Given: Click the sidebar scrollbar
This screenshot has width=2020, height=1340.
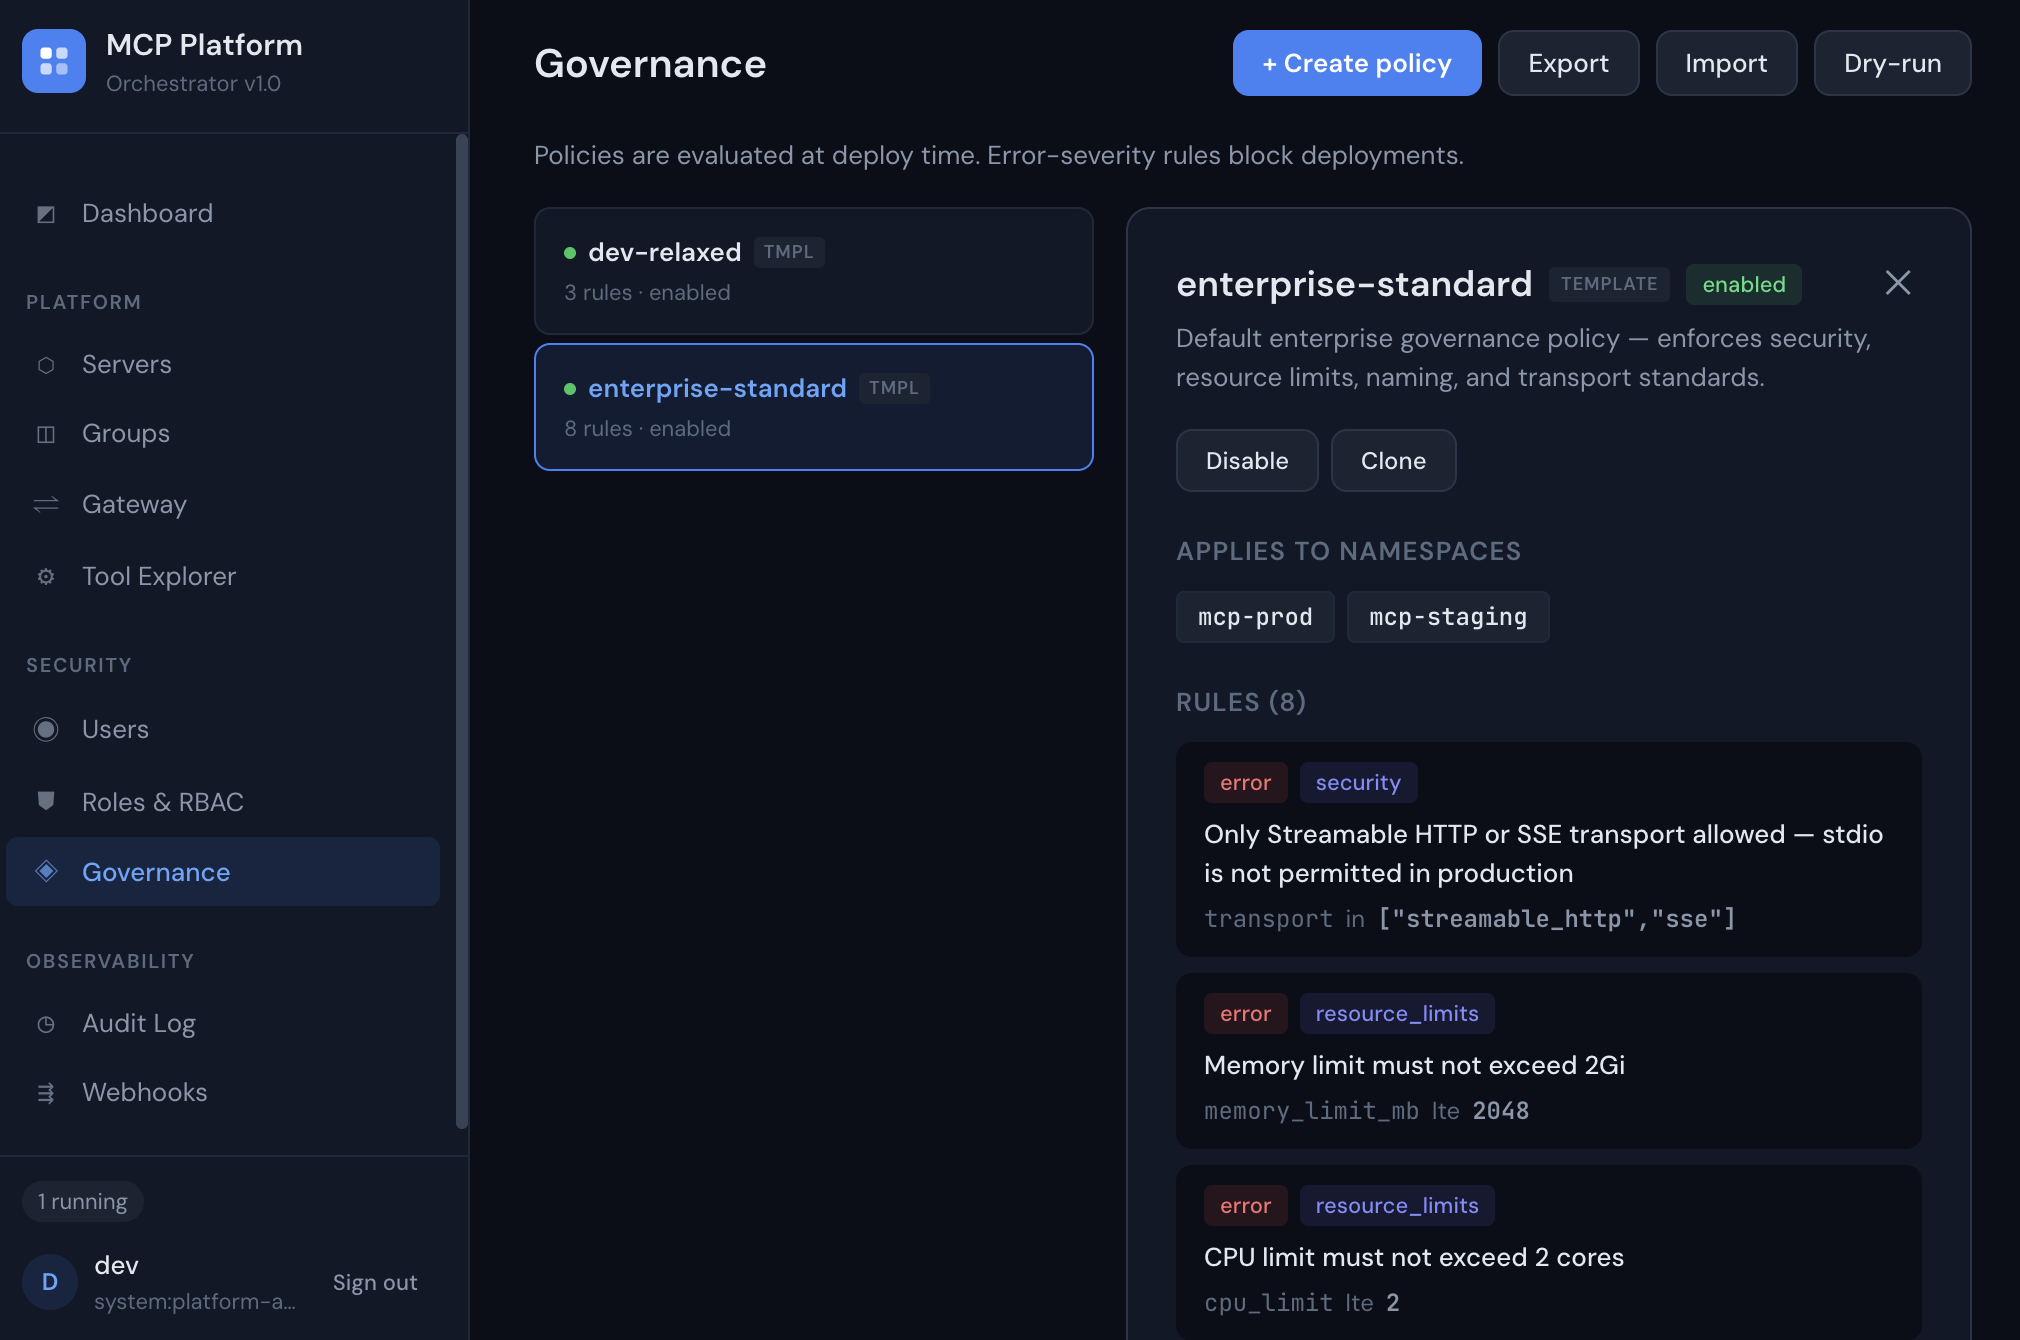Looking at the screenshot, I should click(x=461, y=631).
